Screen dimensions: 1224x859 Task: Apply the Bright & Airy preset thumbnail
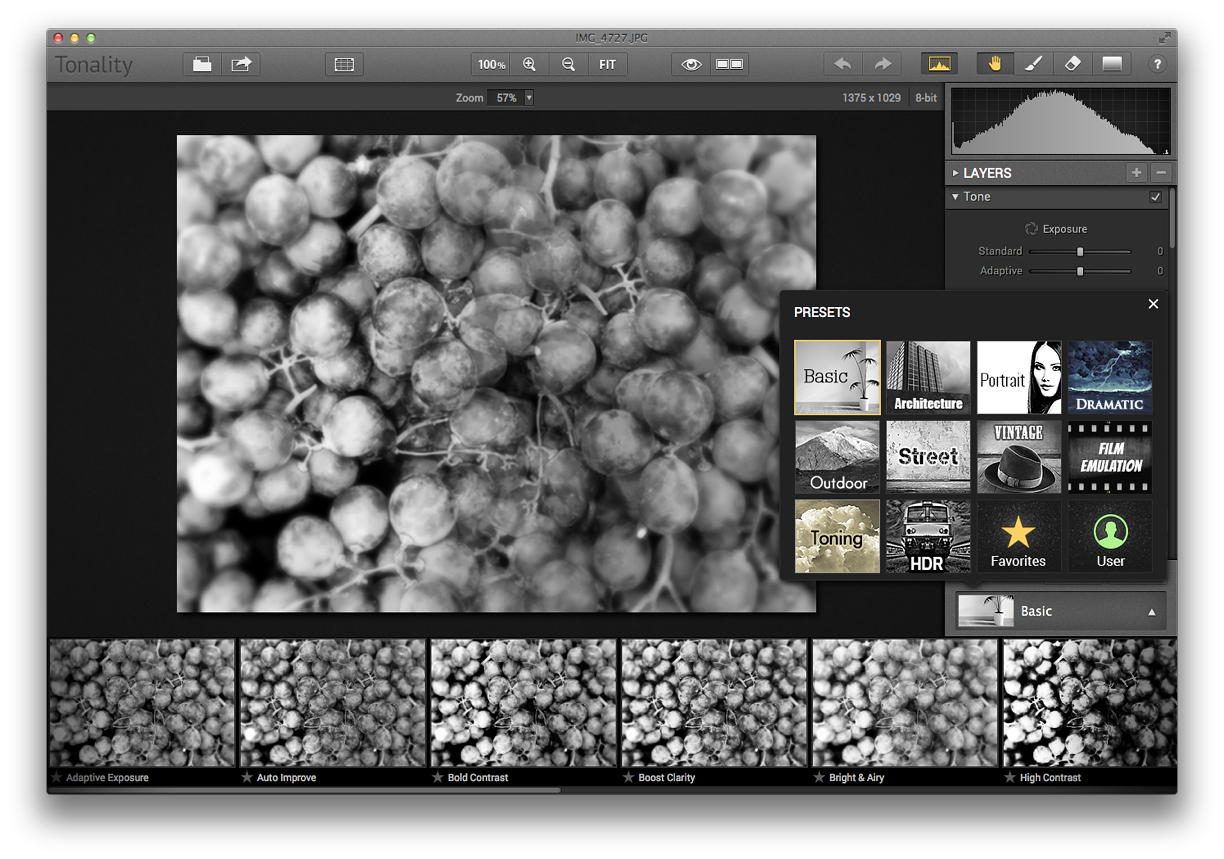pos(905,703)
